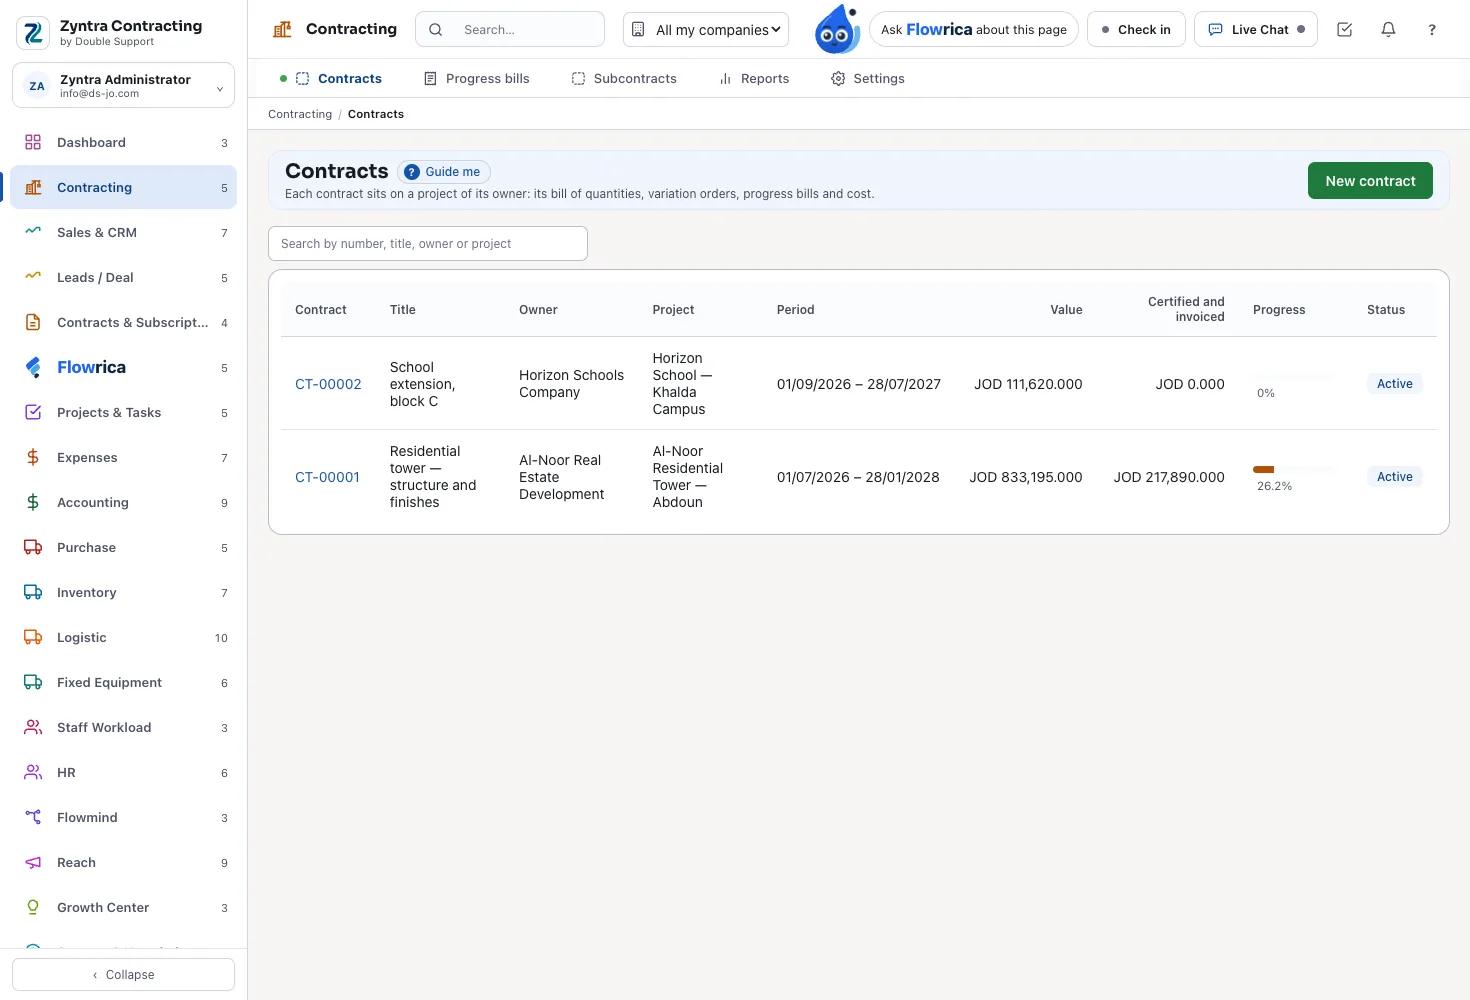
Task: Focus the top Search field
Action: [x=510, y=30]
